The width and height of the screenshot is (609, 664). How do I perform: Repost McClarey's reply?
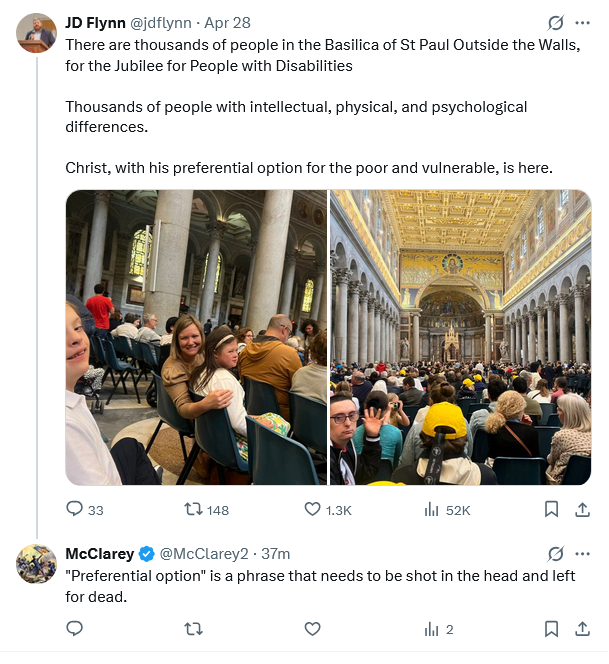195,629
